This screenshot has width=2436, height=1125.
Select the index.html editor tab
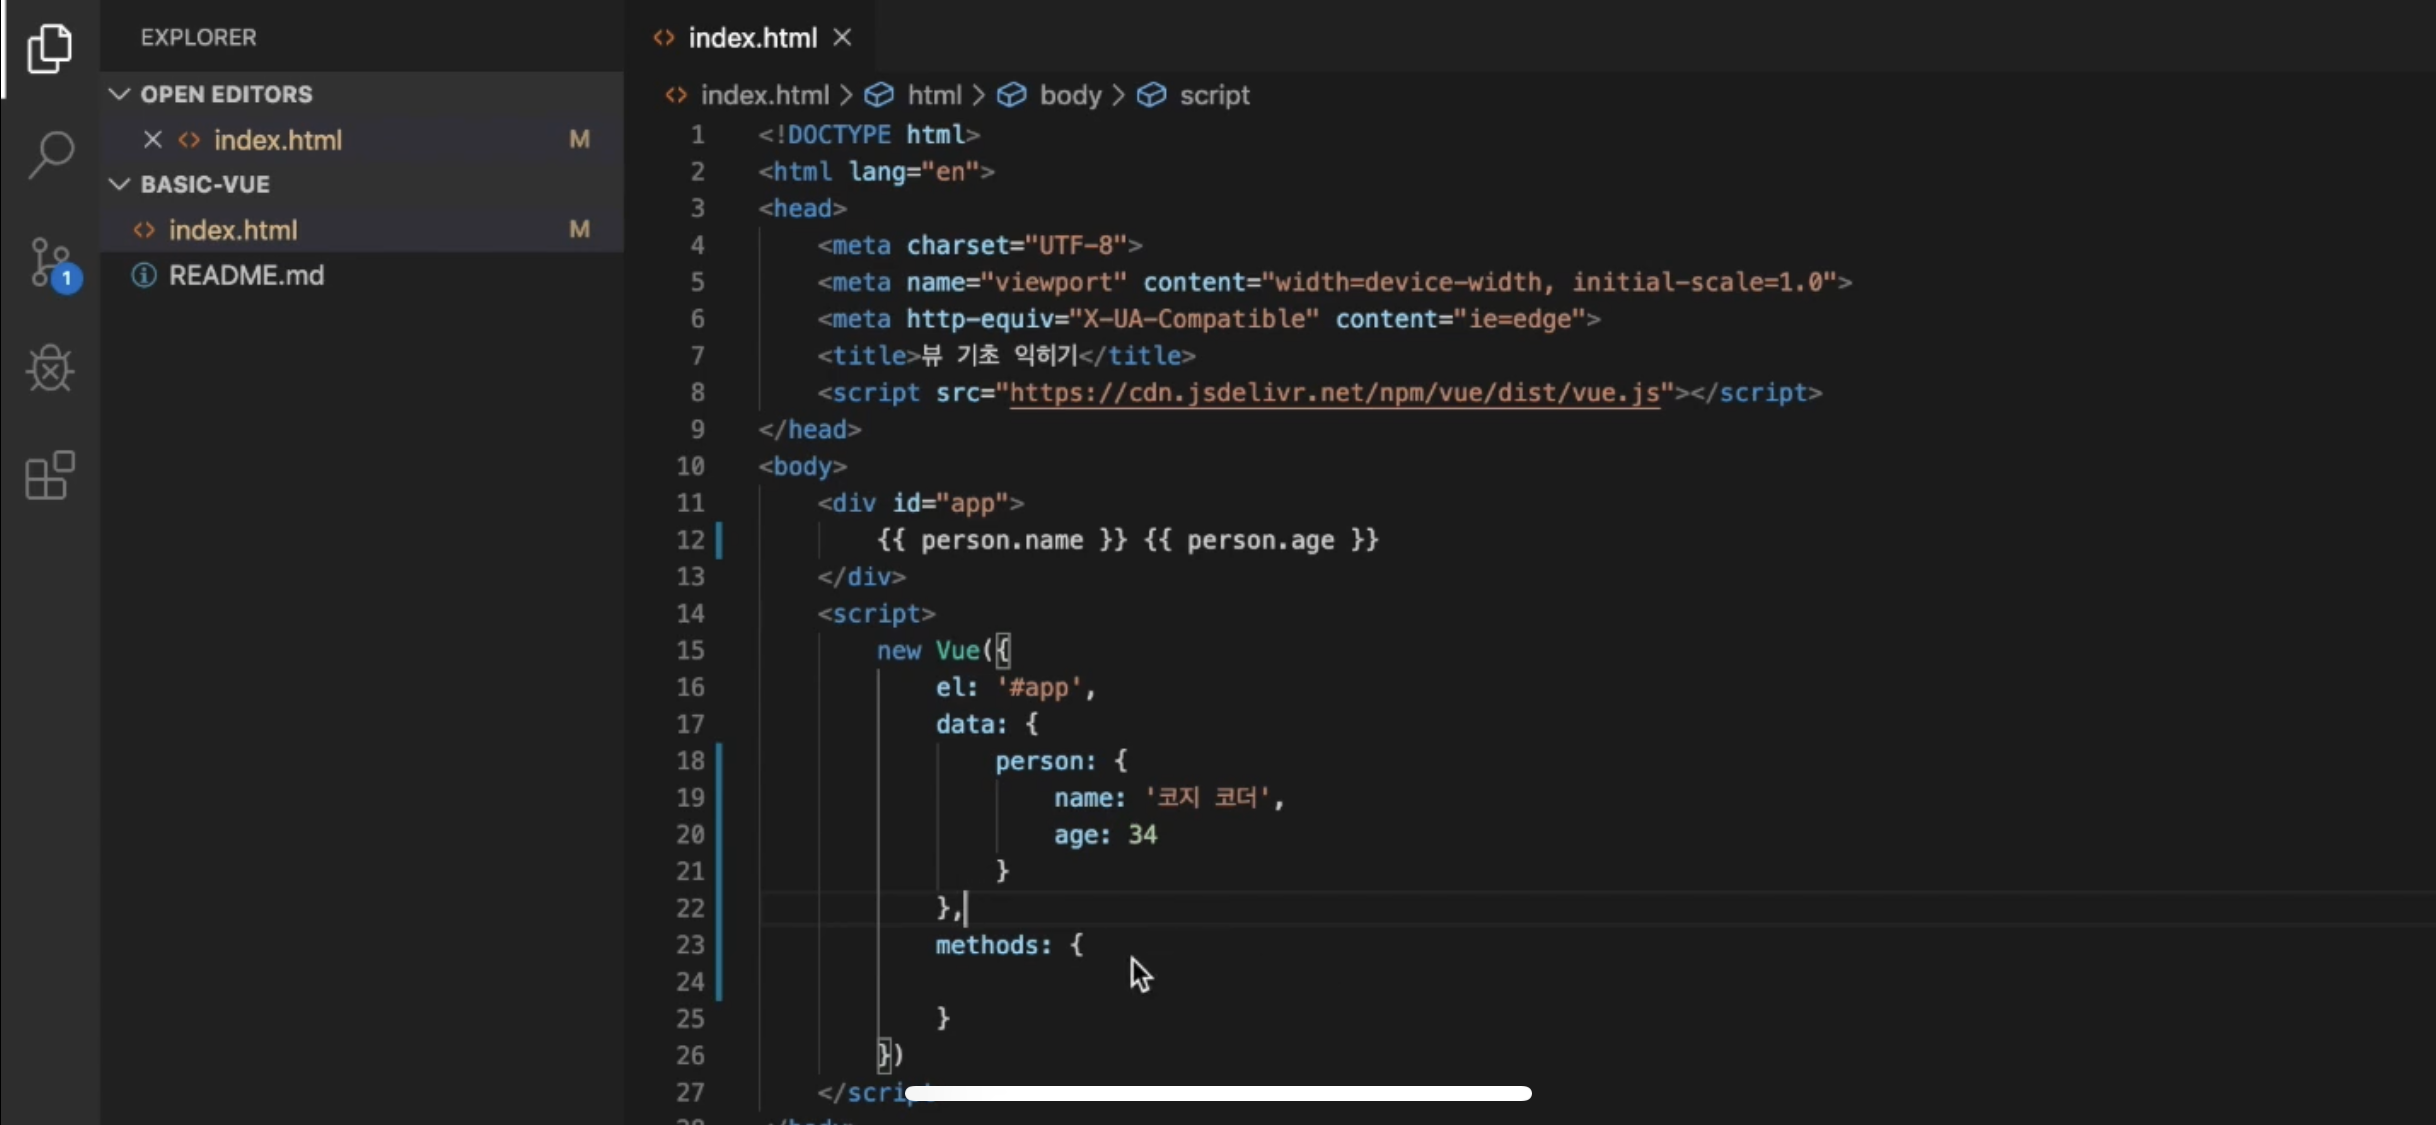(x=752, y=38)
